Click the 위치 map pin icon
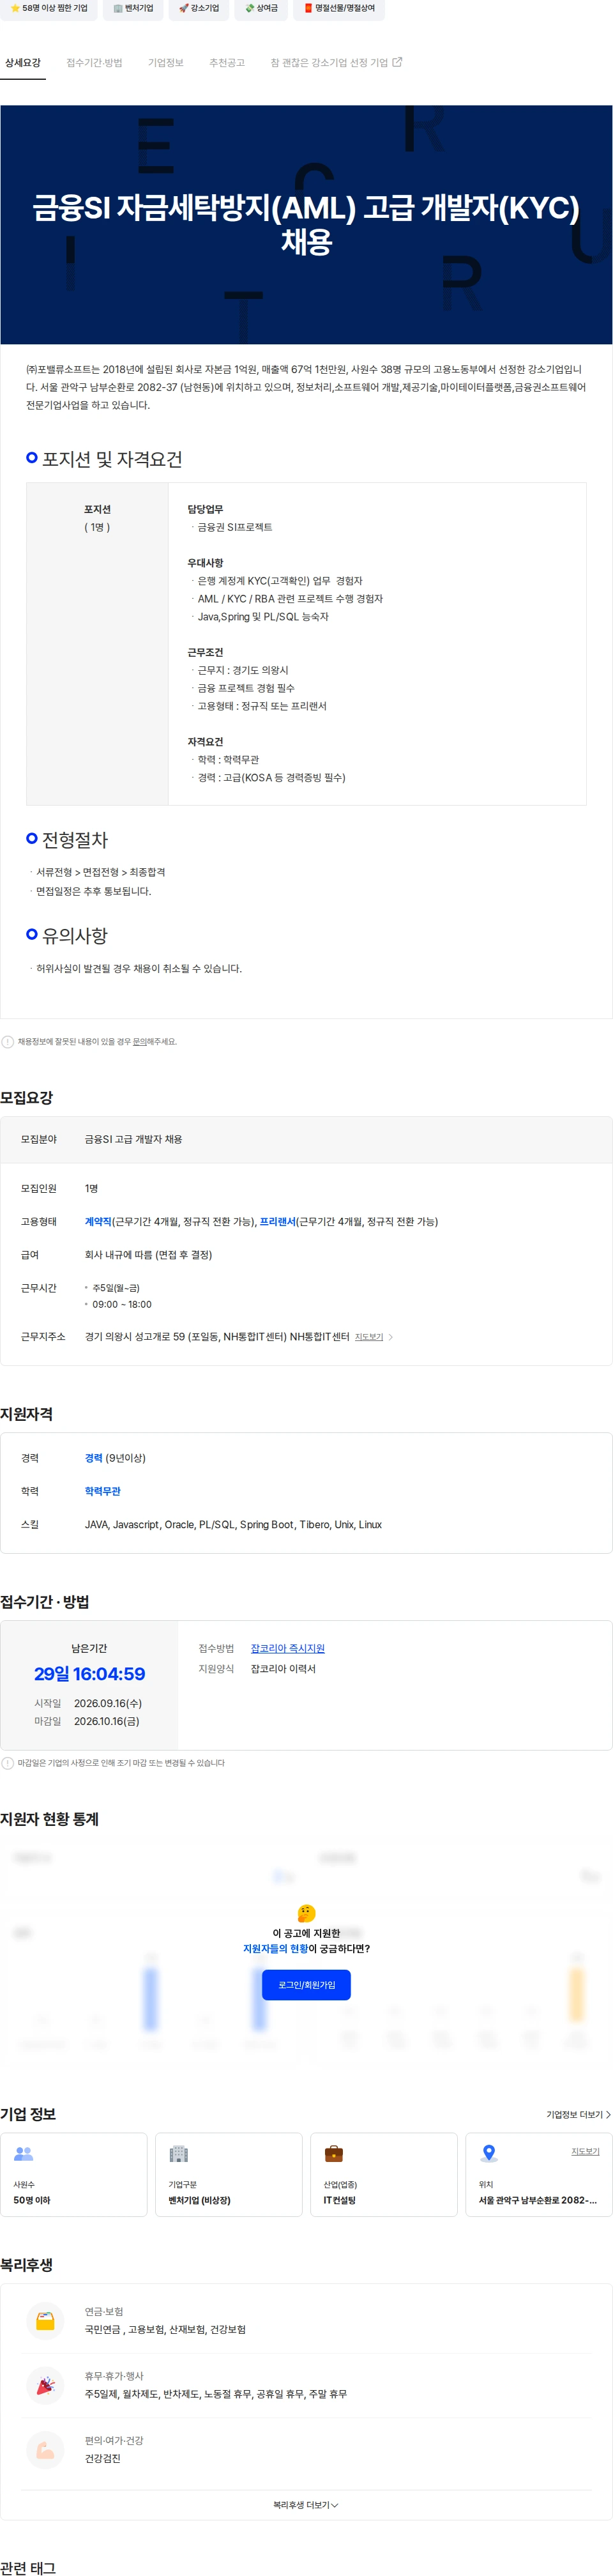Viewport: 613px width, 2576px height. pos(489,2153)
